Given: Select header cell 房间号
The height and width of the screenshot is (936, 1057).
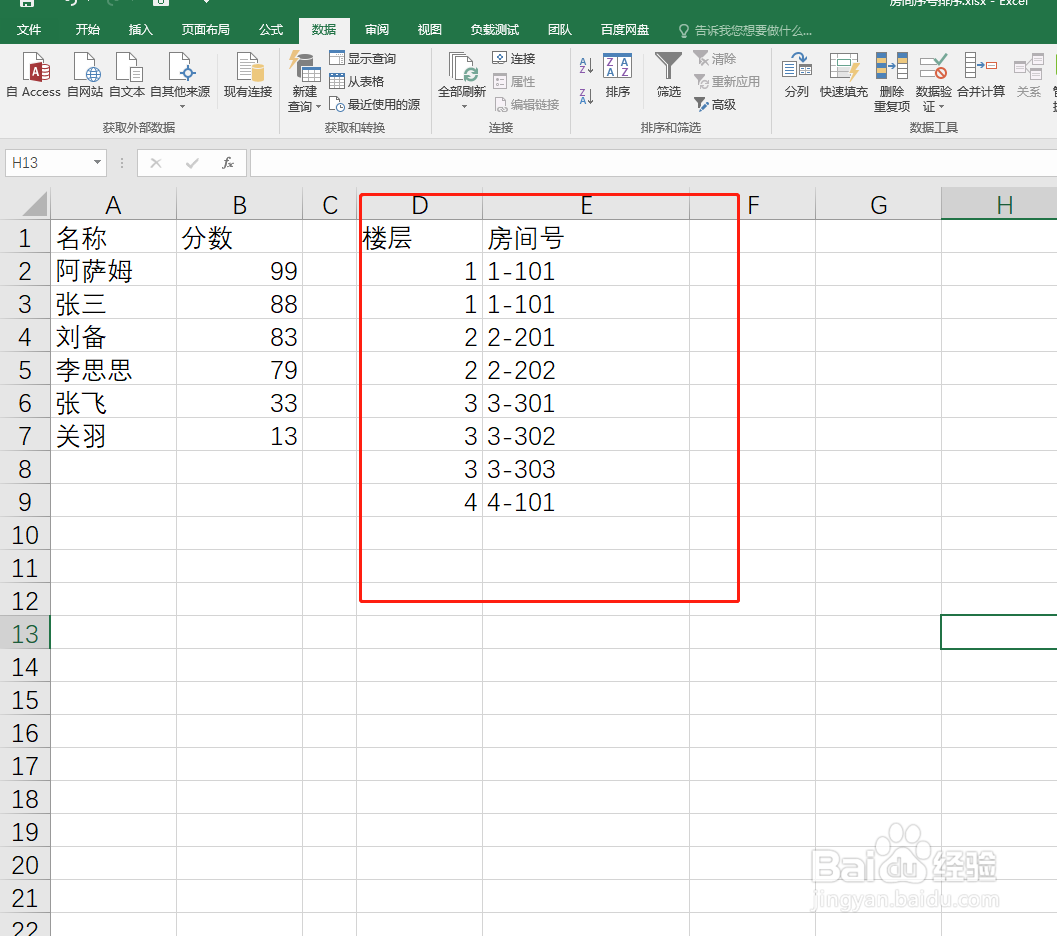Looking at the screenshot, I should [586, 238].
